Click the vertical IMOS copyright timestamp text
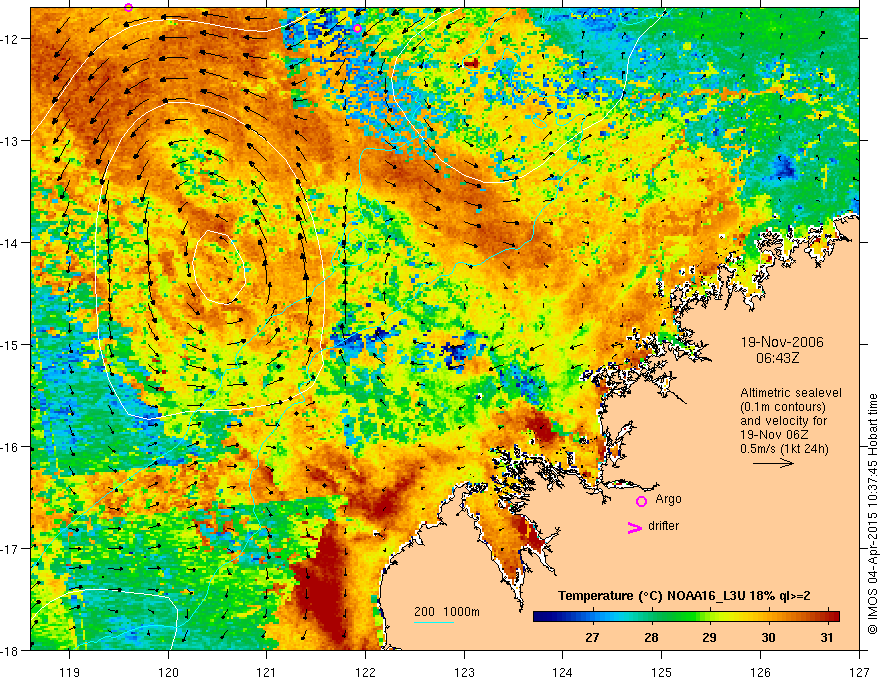The width and height of the screenshot is (880, 680). tap(872, 515)
